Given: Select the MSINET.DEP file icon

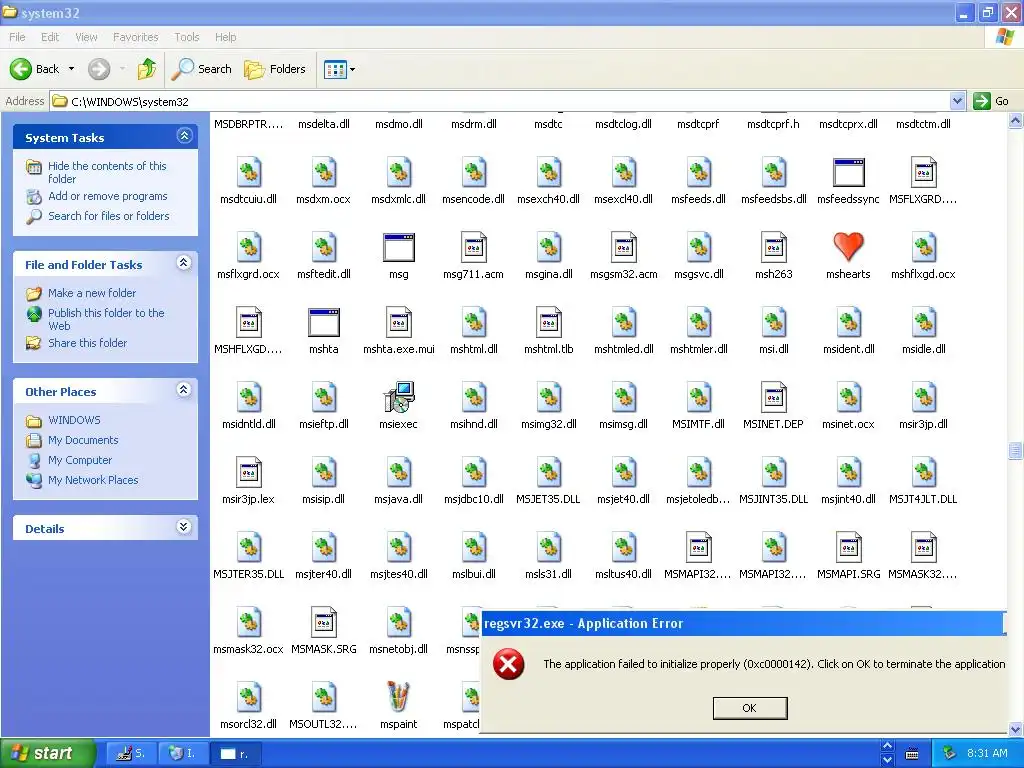Looking at the screenshot, I should (x=774, y=397).
